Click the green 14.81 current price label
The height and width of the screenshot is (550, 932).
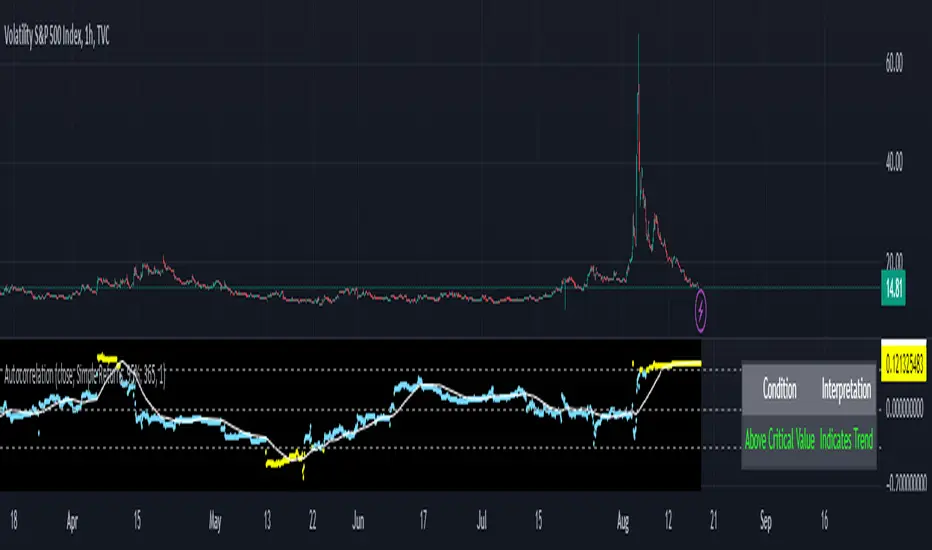(x=893, y=288)
